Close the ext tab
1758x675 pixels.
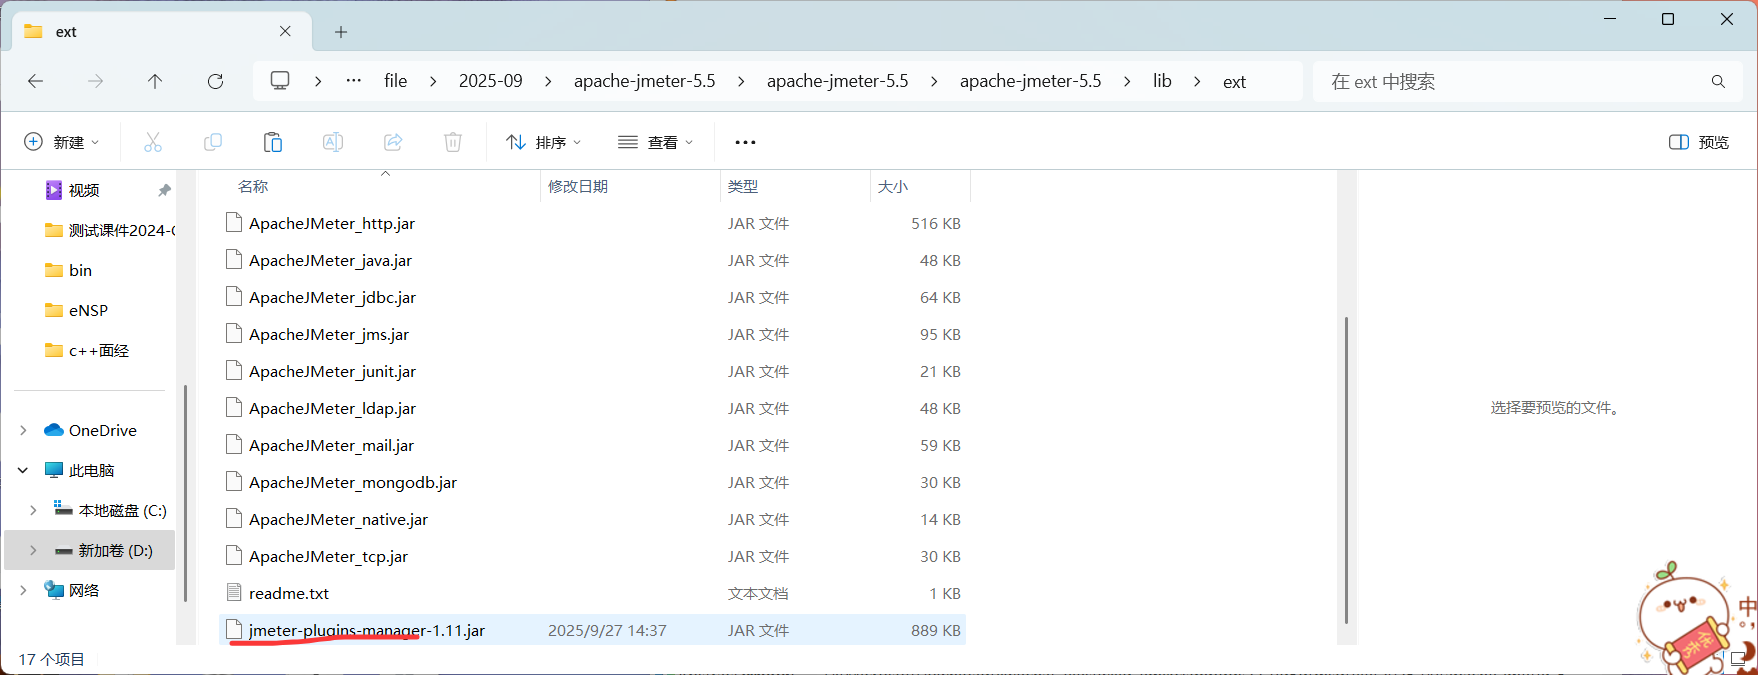tap(285, 31)
